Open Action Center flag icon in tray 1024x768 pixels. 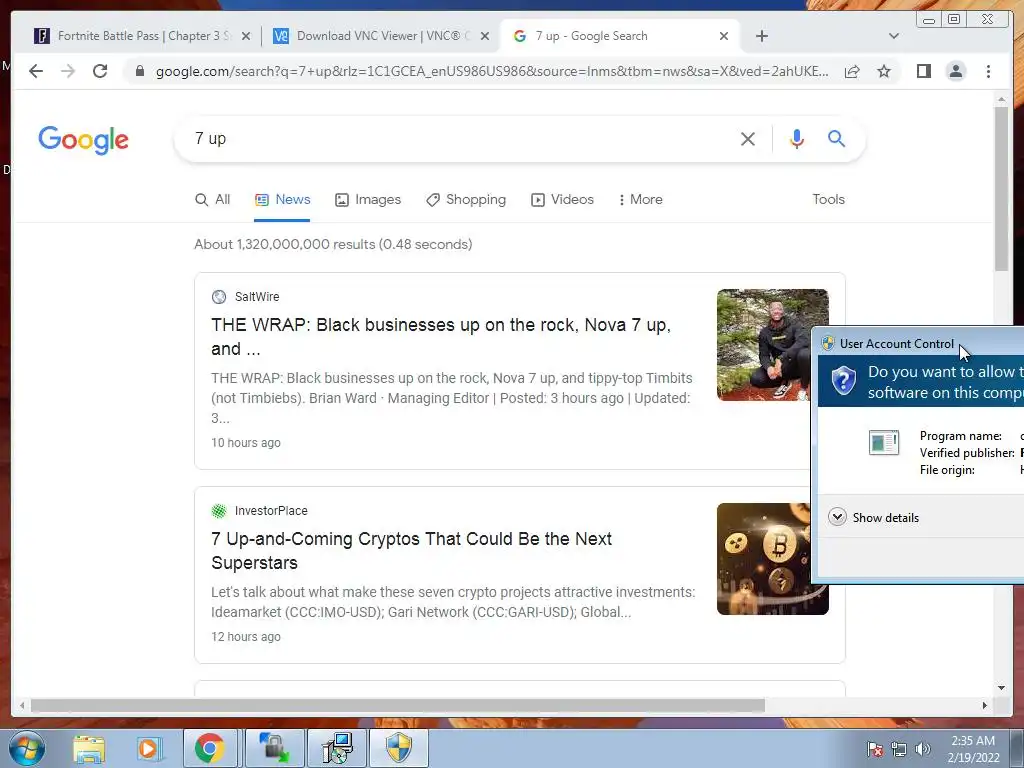[875, 749]
